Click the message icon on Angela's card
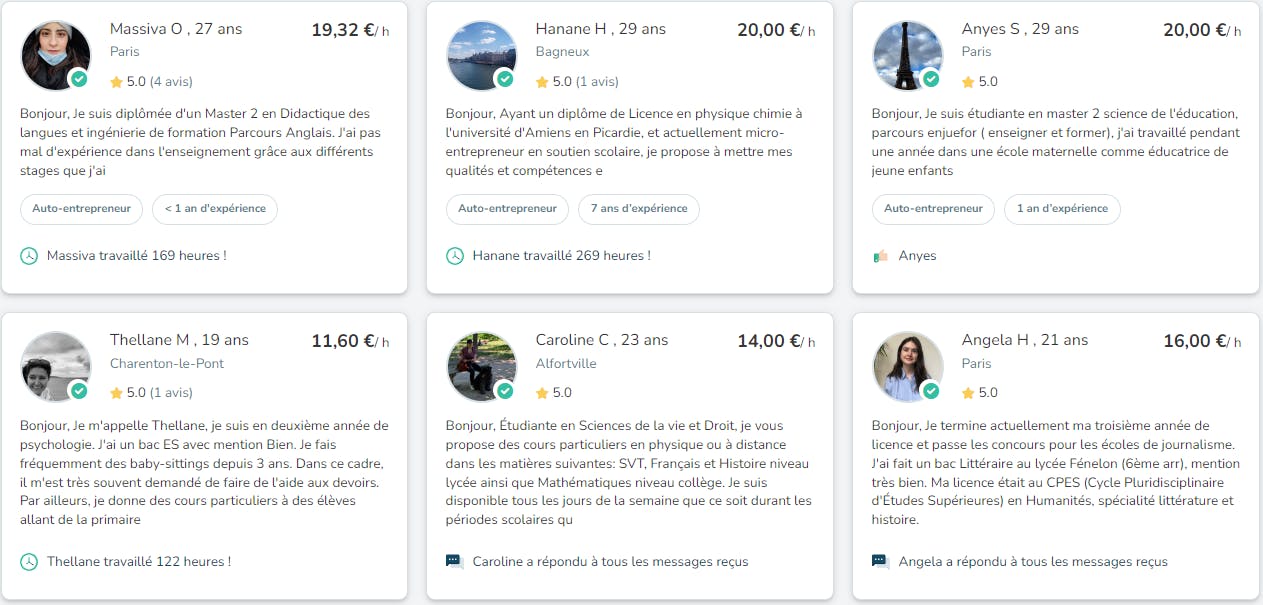The height and width of the screenshot is (605, 1263). pyautogui.click(x=881, y=562)
